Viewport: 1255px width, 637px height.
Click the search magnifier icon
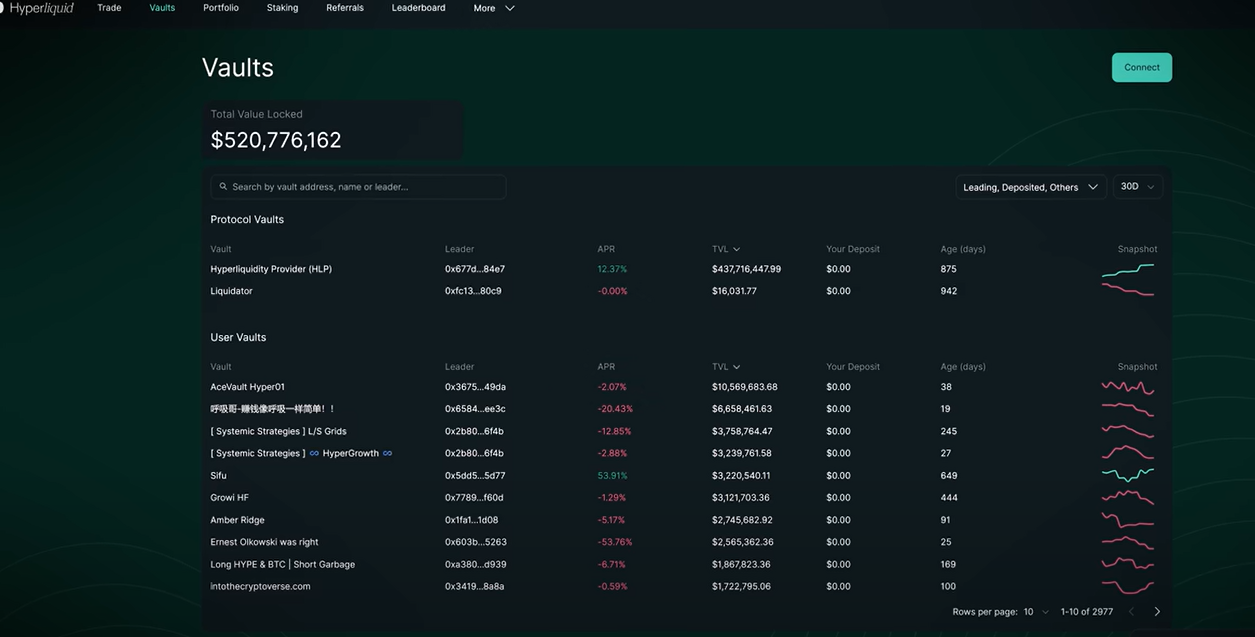click(223, 187)
